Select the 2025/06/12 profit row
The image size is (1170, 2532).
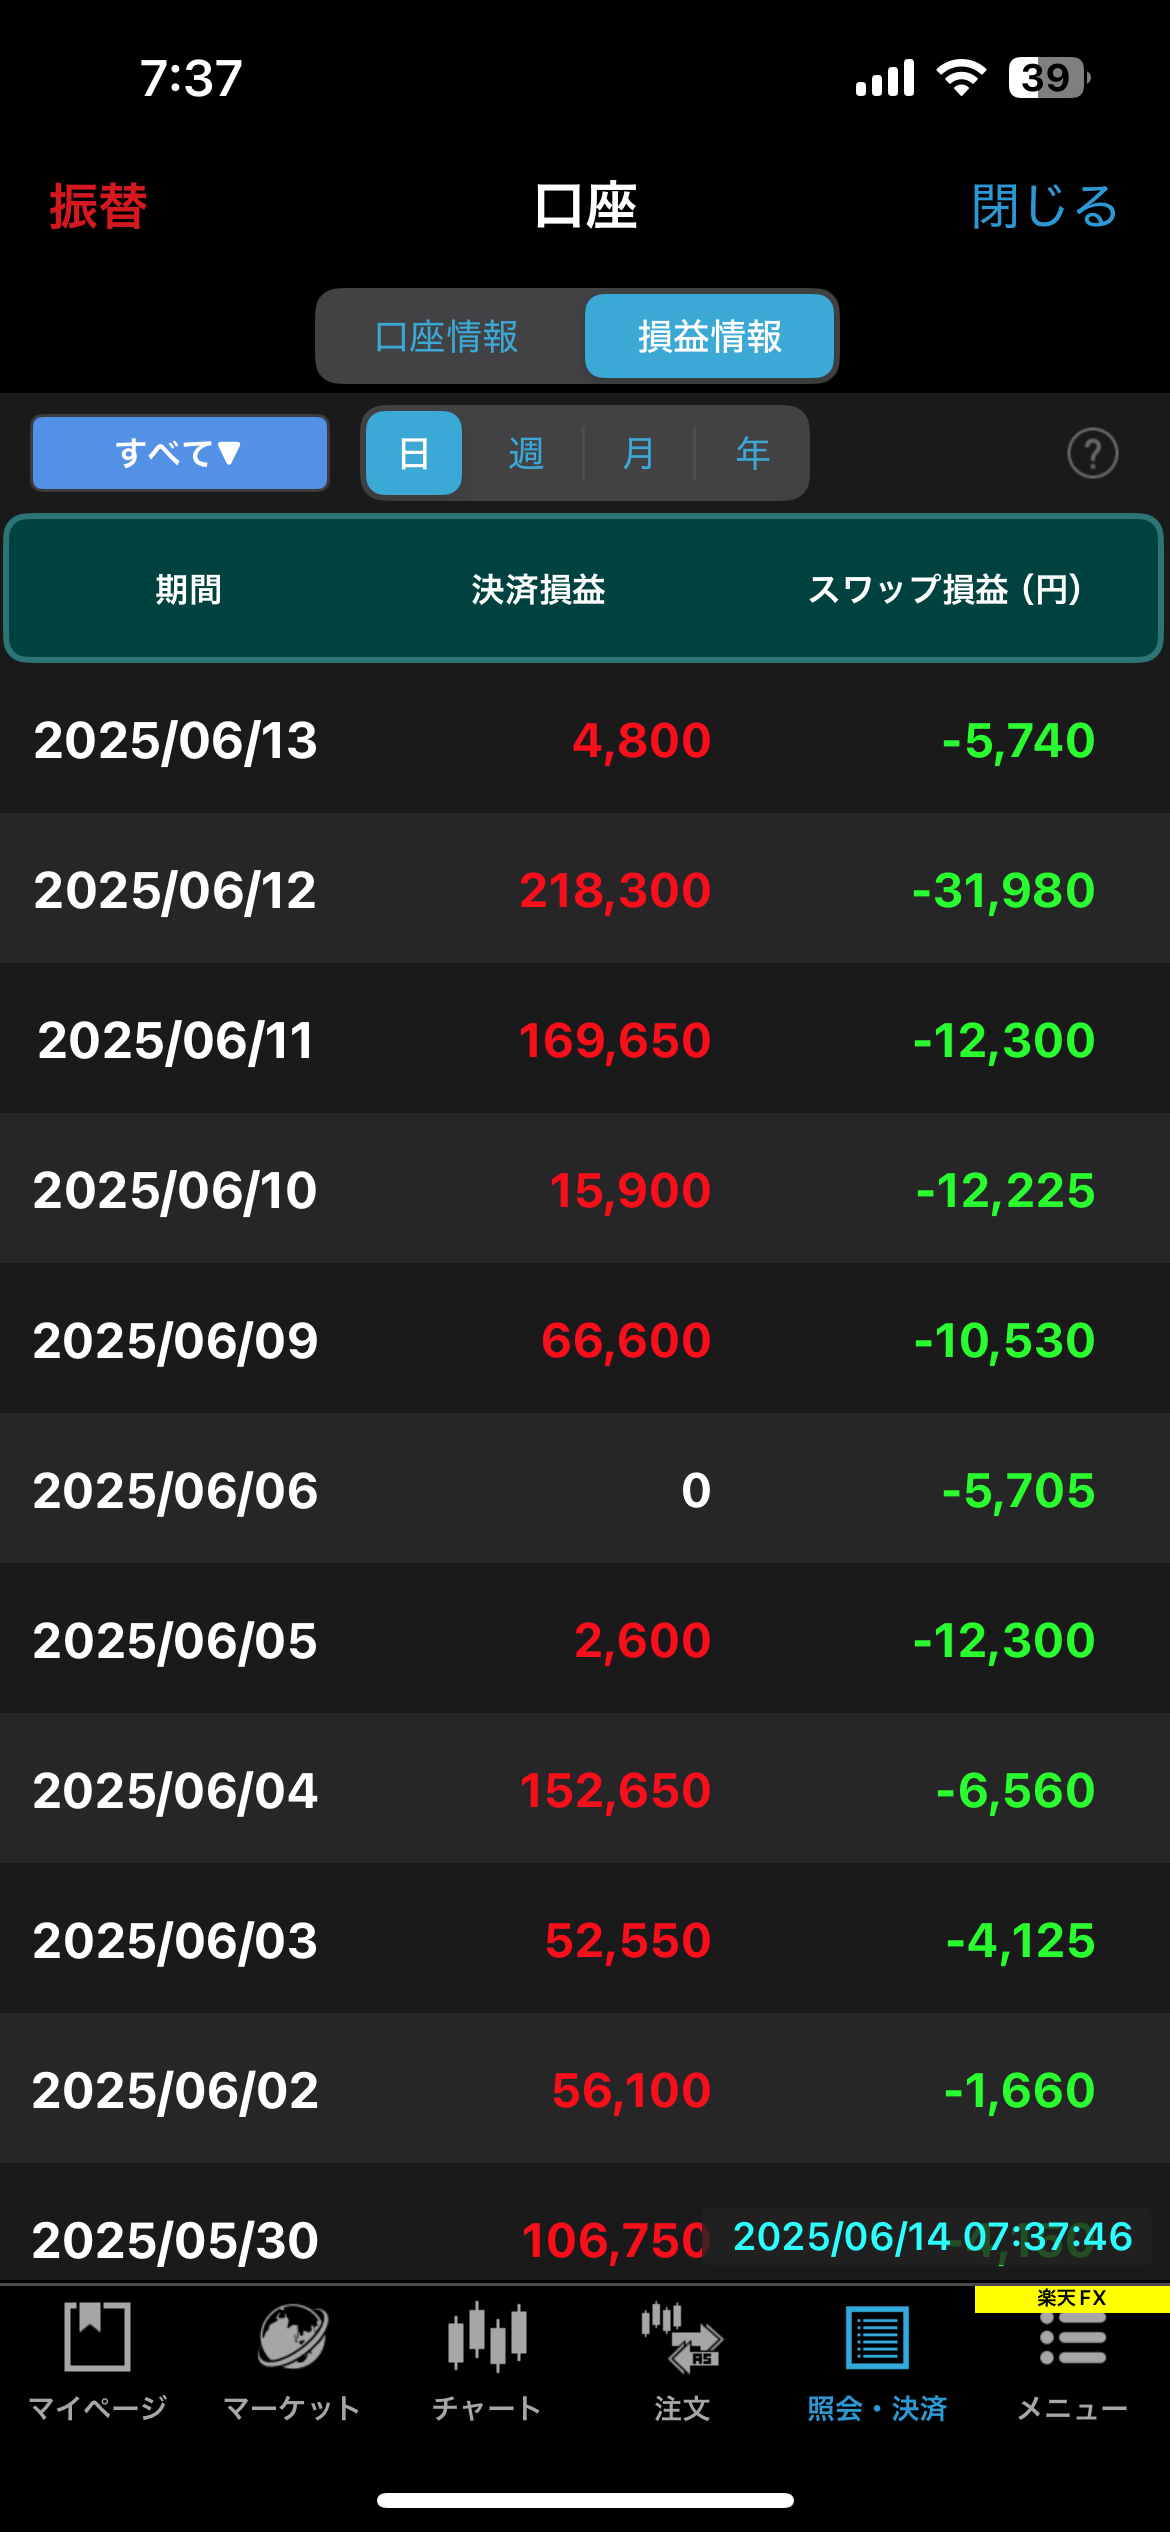(585, 889)
